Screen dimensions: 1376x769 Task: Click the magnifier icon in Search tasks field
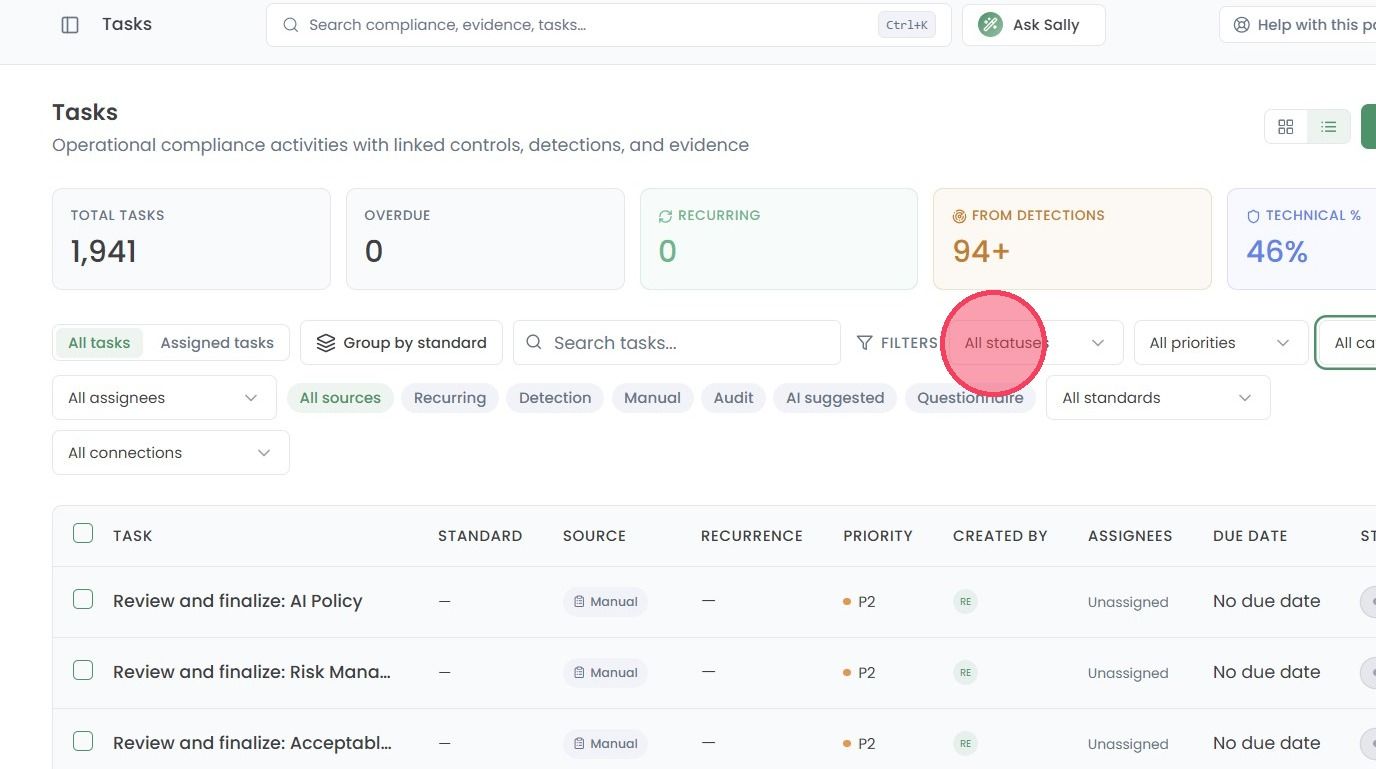[534, 343]
